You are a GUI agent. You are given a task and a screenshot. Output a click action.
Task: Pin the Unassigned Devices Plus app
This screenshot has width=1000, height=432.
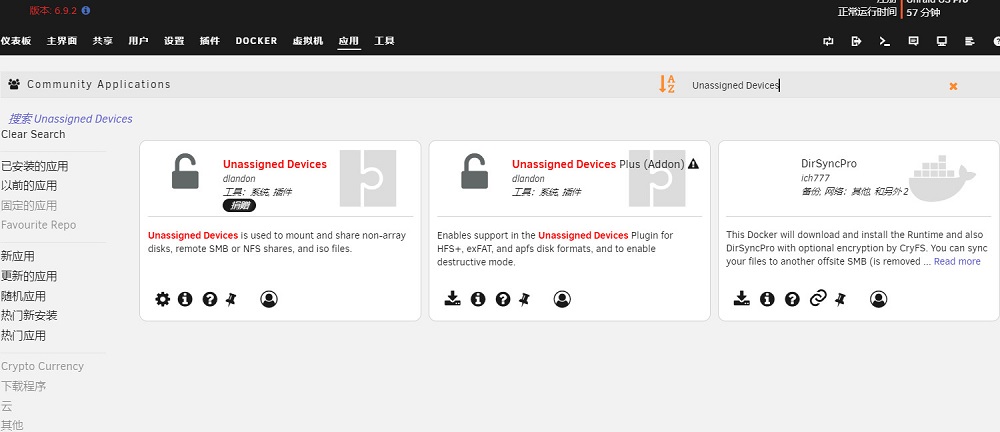[x=524, y=299]
